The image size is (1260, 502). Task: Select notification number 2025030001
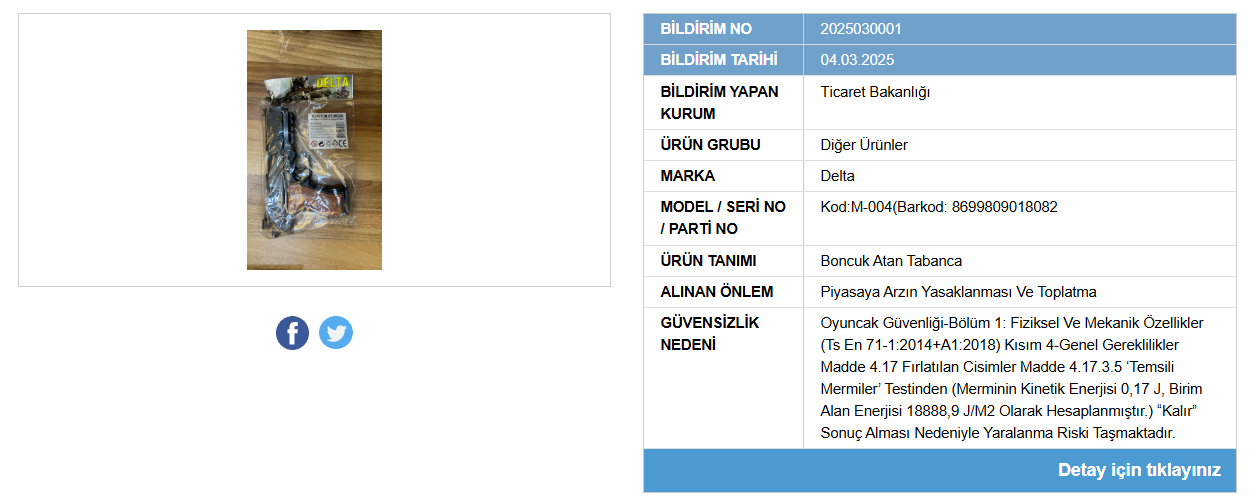point(861,29)
